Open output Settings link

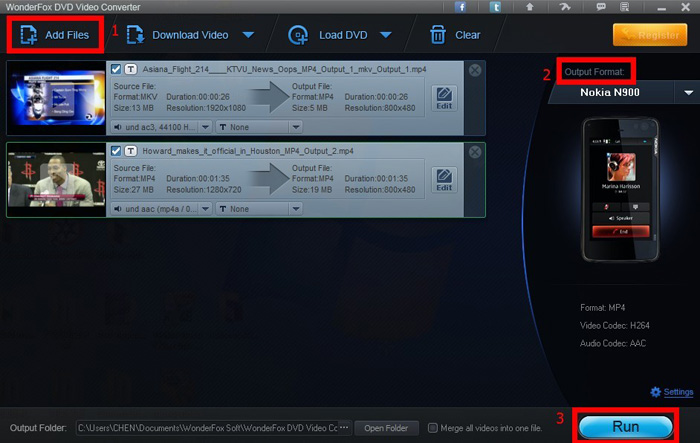coord(678,392)
